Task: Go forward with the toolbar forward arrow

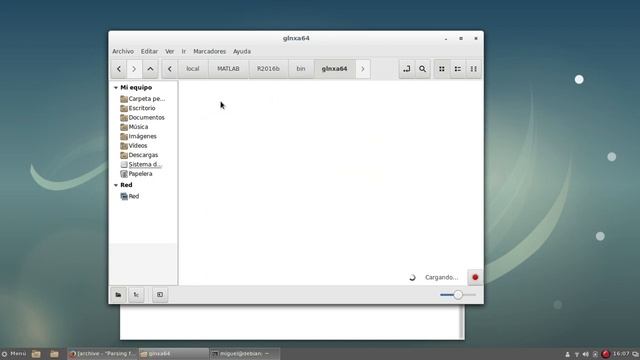Action: pyautogui.click(x=134, y=69)
